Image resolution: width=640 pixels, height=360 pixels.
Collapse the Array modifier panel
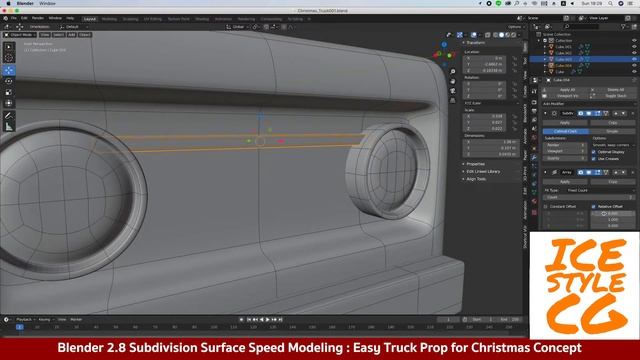(546, 173)
